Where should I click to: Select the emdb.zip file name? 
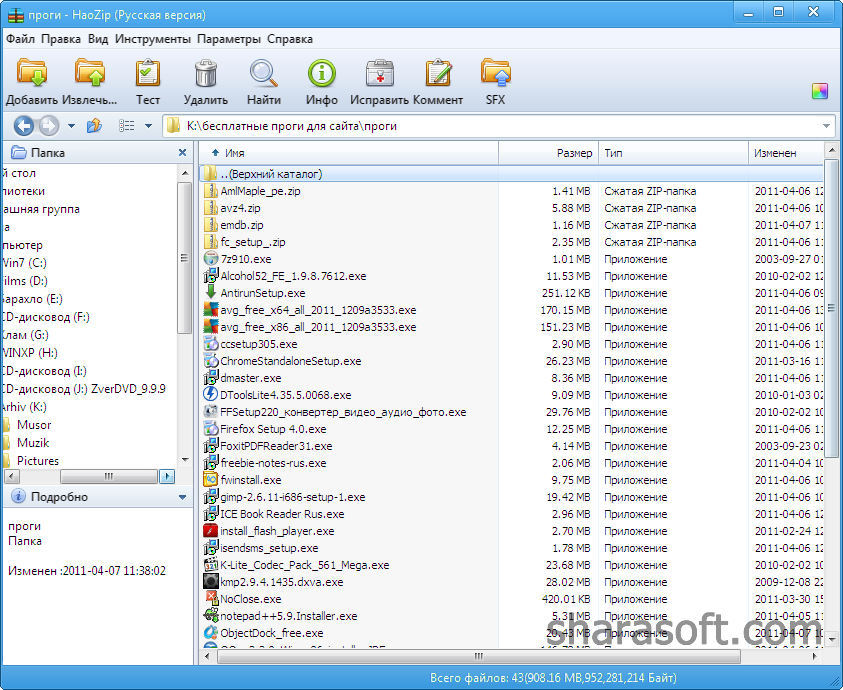pos(242,225)
